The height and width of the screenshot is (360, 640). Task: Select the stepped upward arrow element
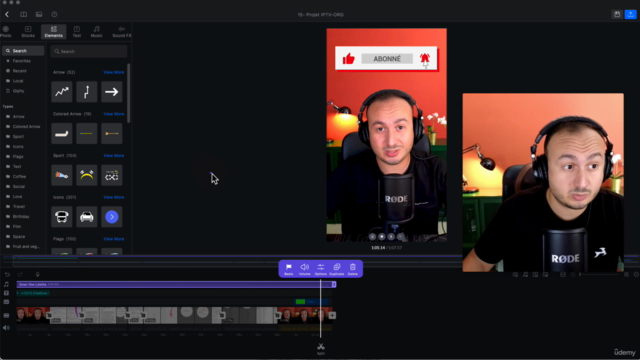coord(87,92)
